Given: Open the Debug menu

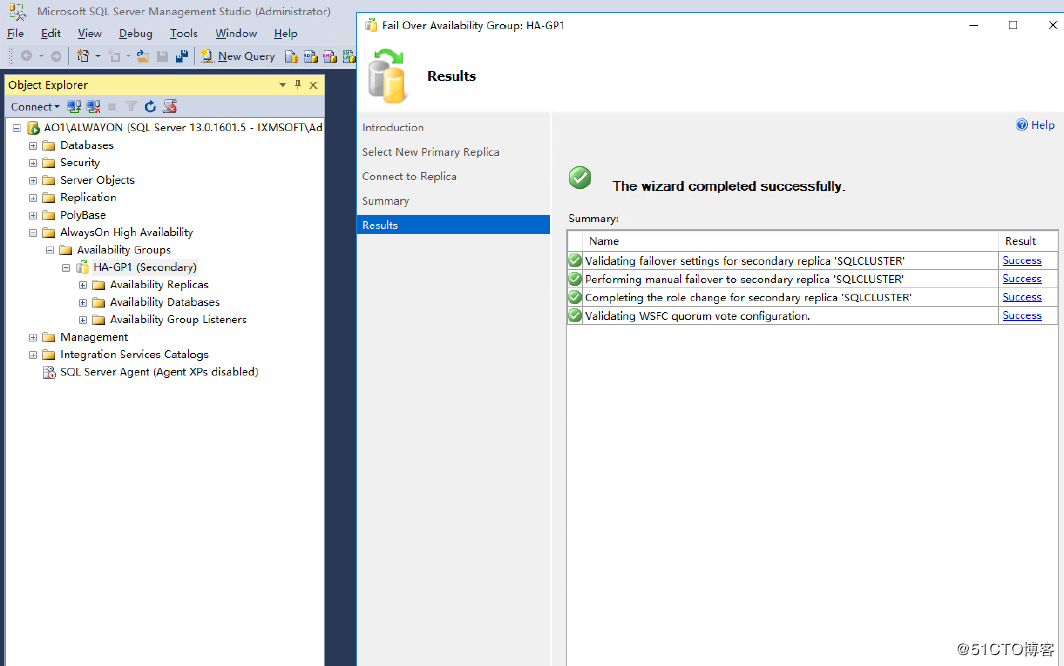Looking at the screenshot, I should coord(136,33).
